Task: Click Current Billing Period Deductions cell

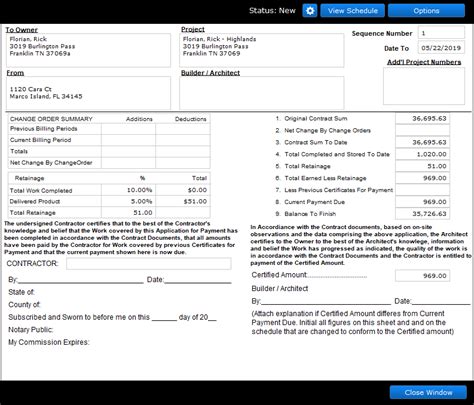Action: [183, 140]
